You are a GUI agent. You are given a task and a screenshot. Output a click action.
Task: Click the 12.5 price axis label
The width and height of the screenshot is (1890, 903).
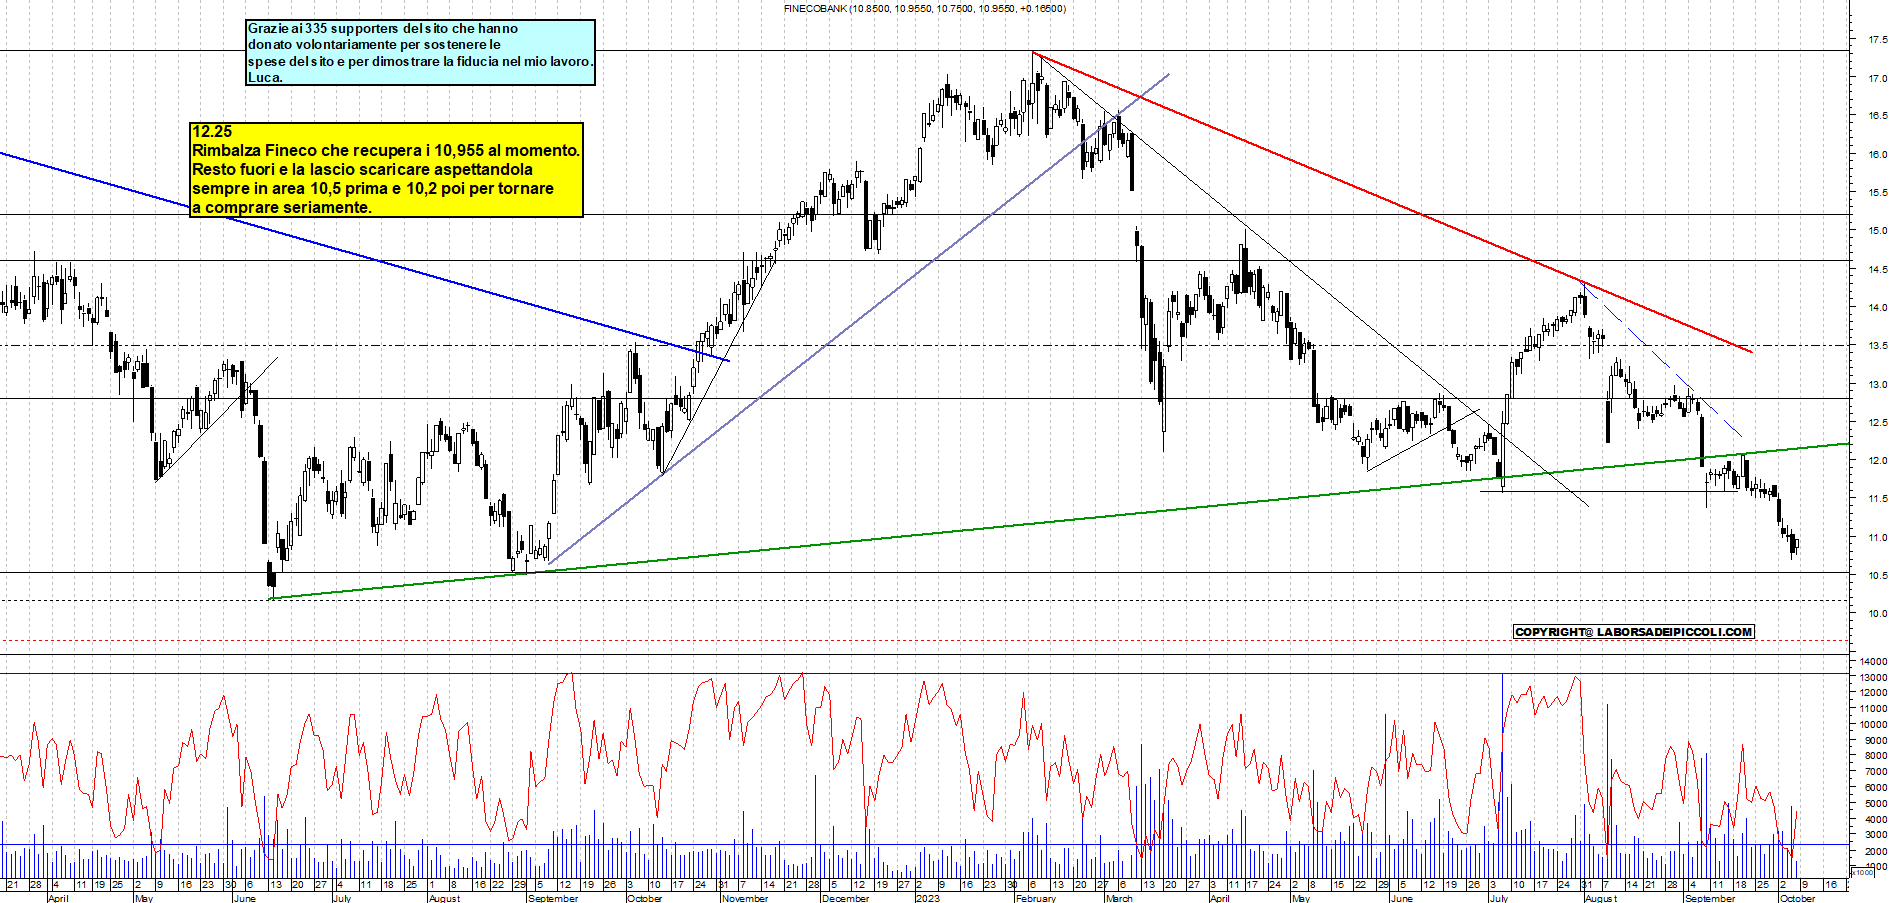(1877, 423)
